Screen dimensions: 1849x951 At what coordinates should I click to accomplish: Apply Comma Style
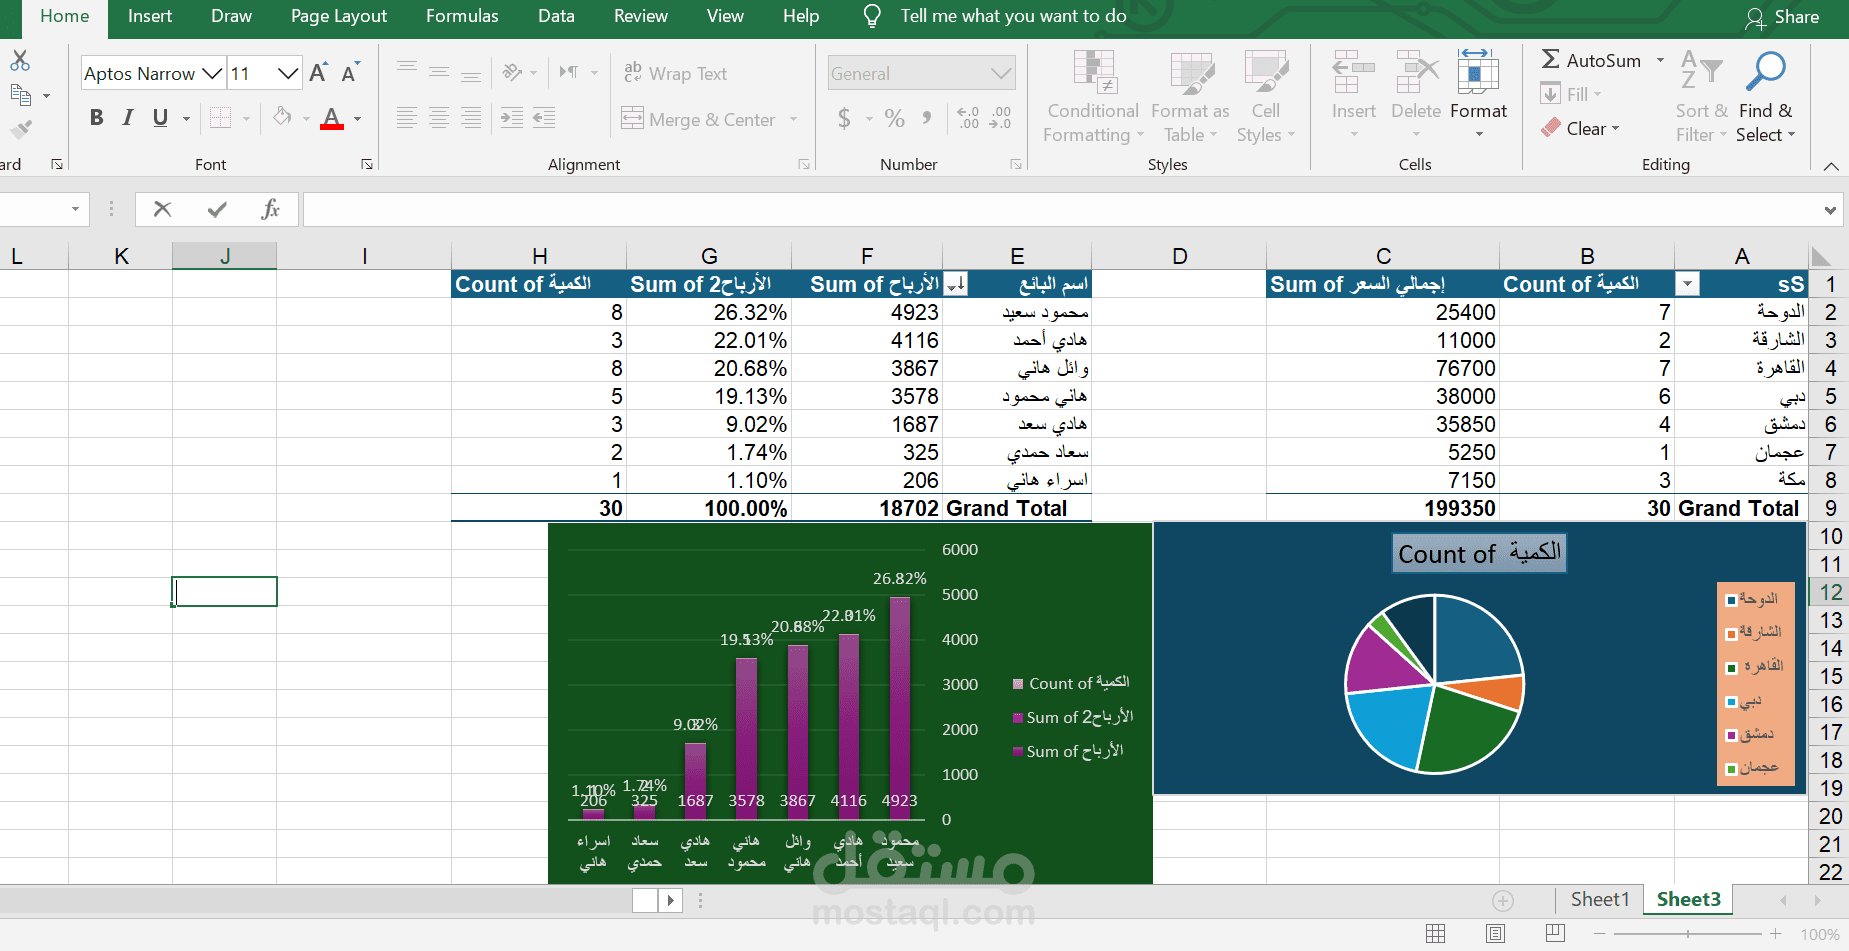click(x=927, y=118)
